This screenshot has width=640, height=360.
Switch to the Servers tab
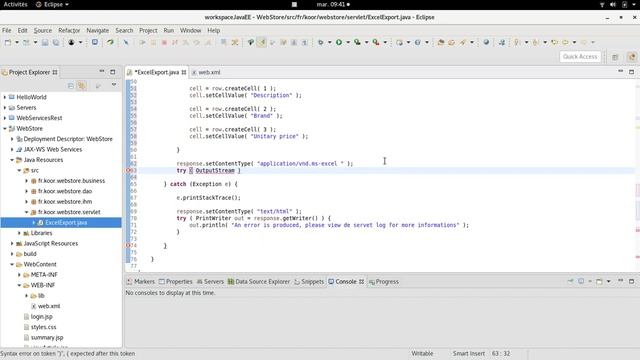[x=210, y=282]
